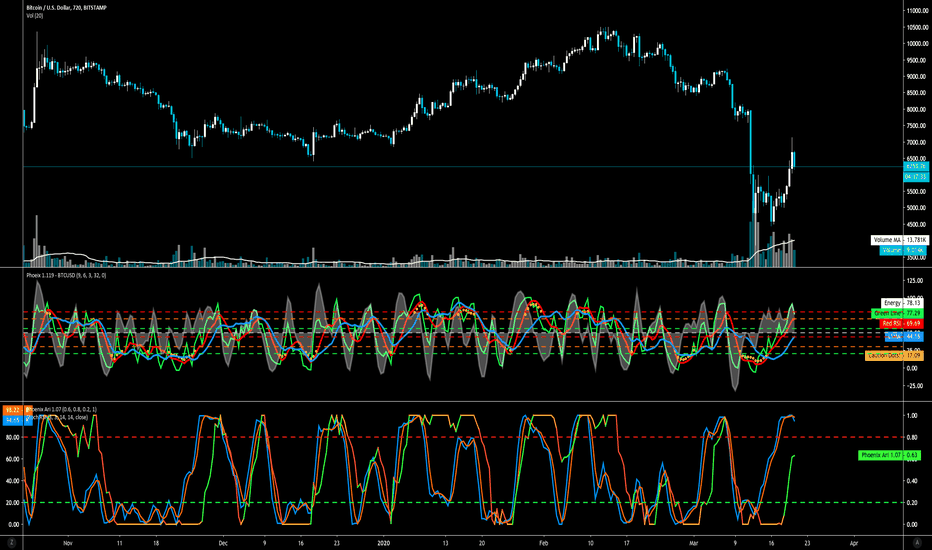Click the Bitcoin / U.S. Dollar chart title
Screen dimensions: 932x550
[67, 8]
